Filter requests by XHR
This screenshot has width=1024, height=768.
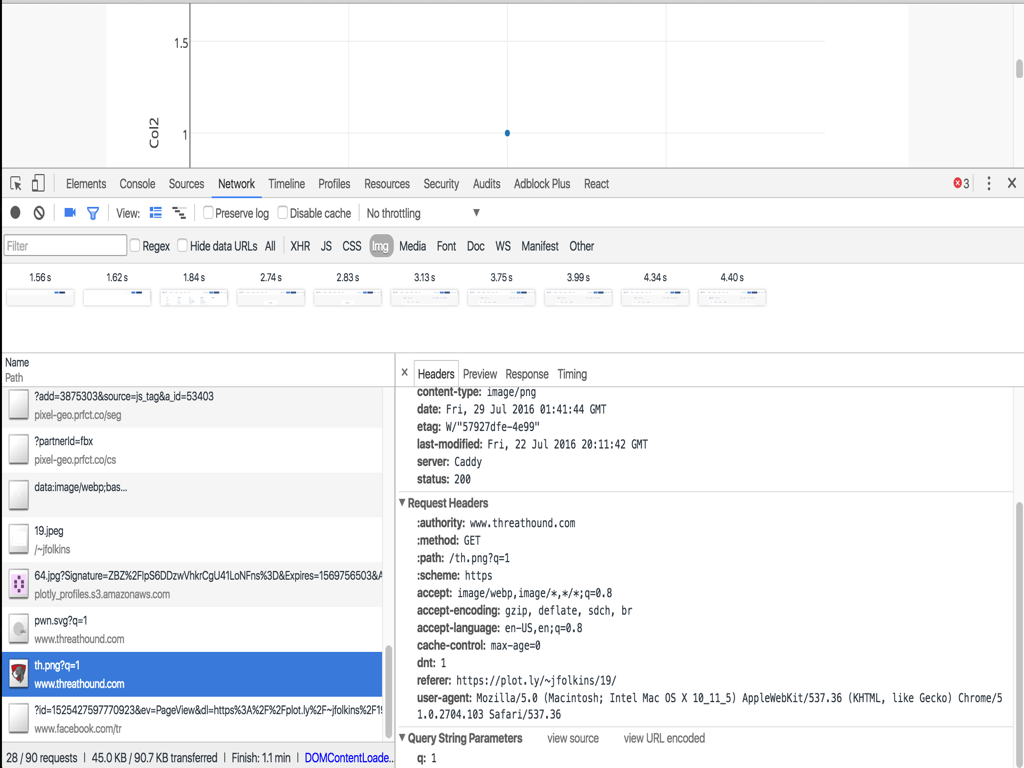click(x=300, y=246)
